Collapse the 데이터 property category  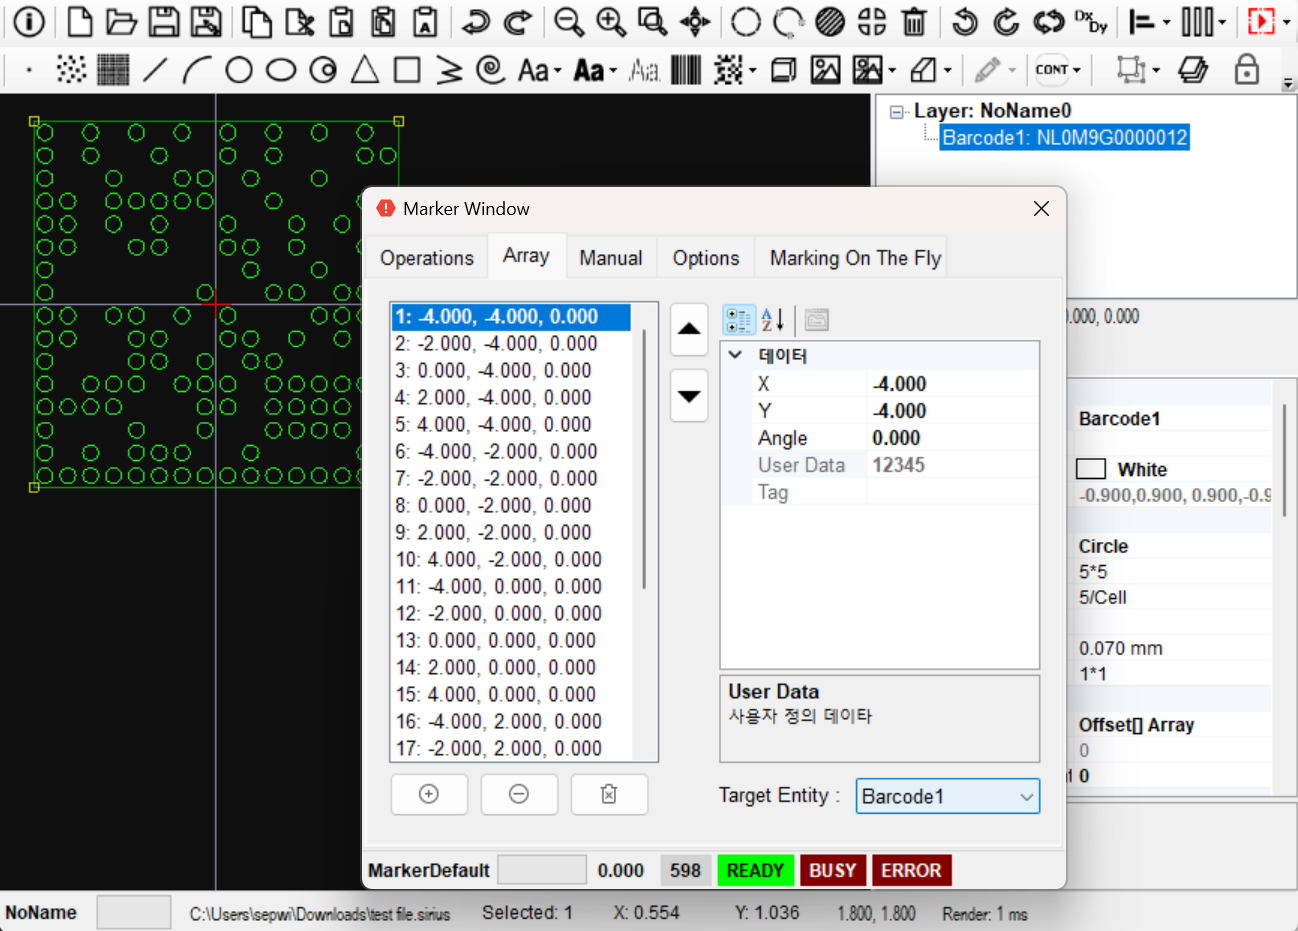[735, 355]
